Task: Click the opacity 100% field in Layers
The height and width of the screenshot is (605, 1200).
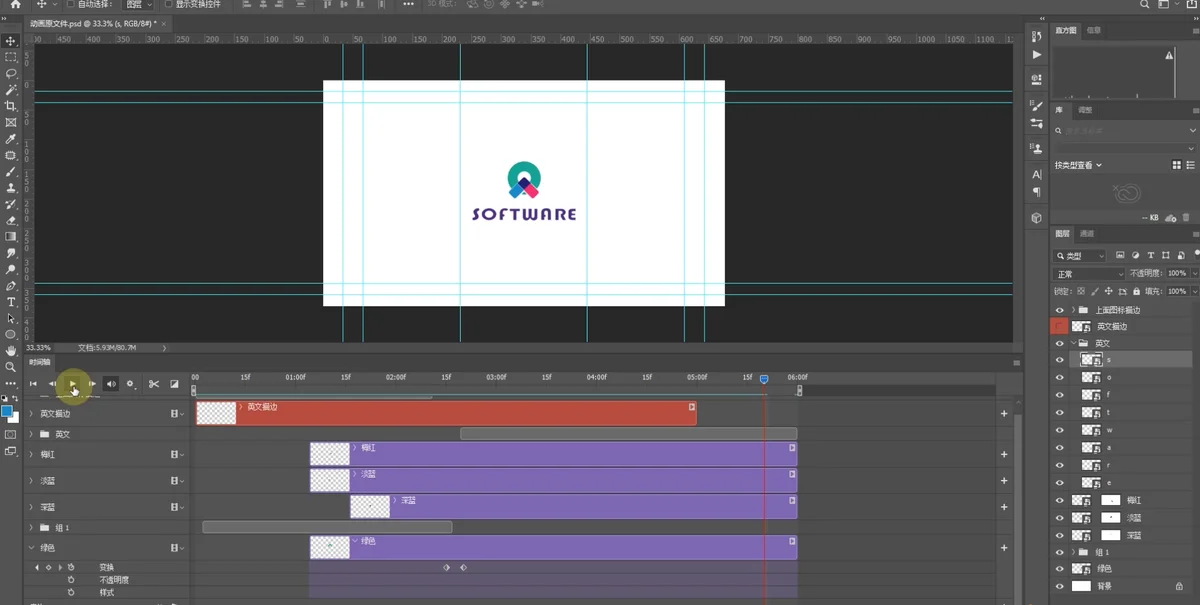Action: (x=1177, y=274)
